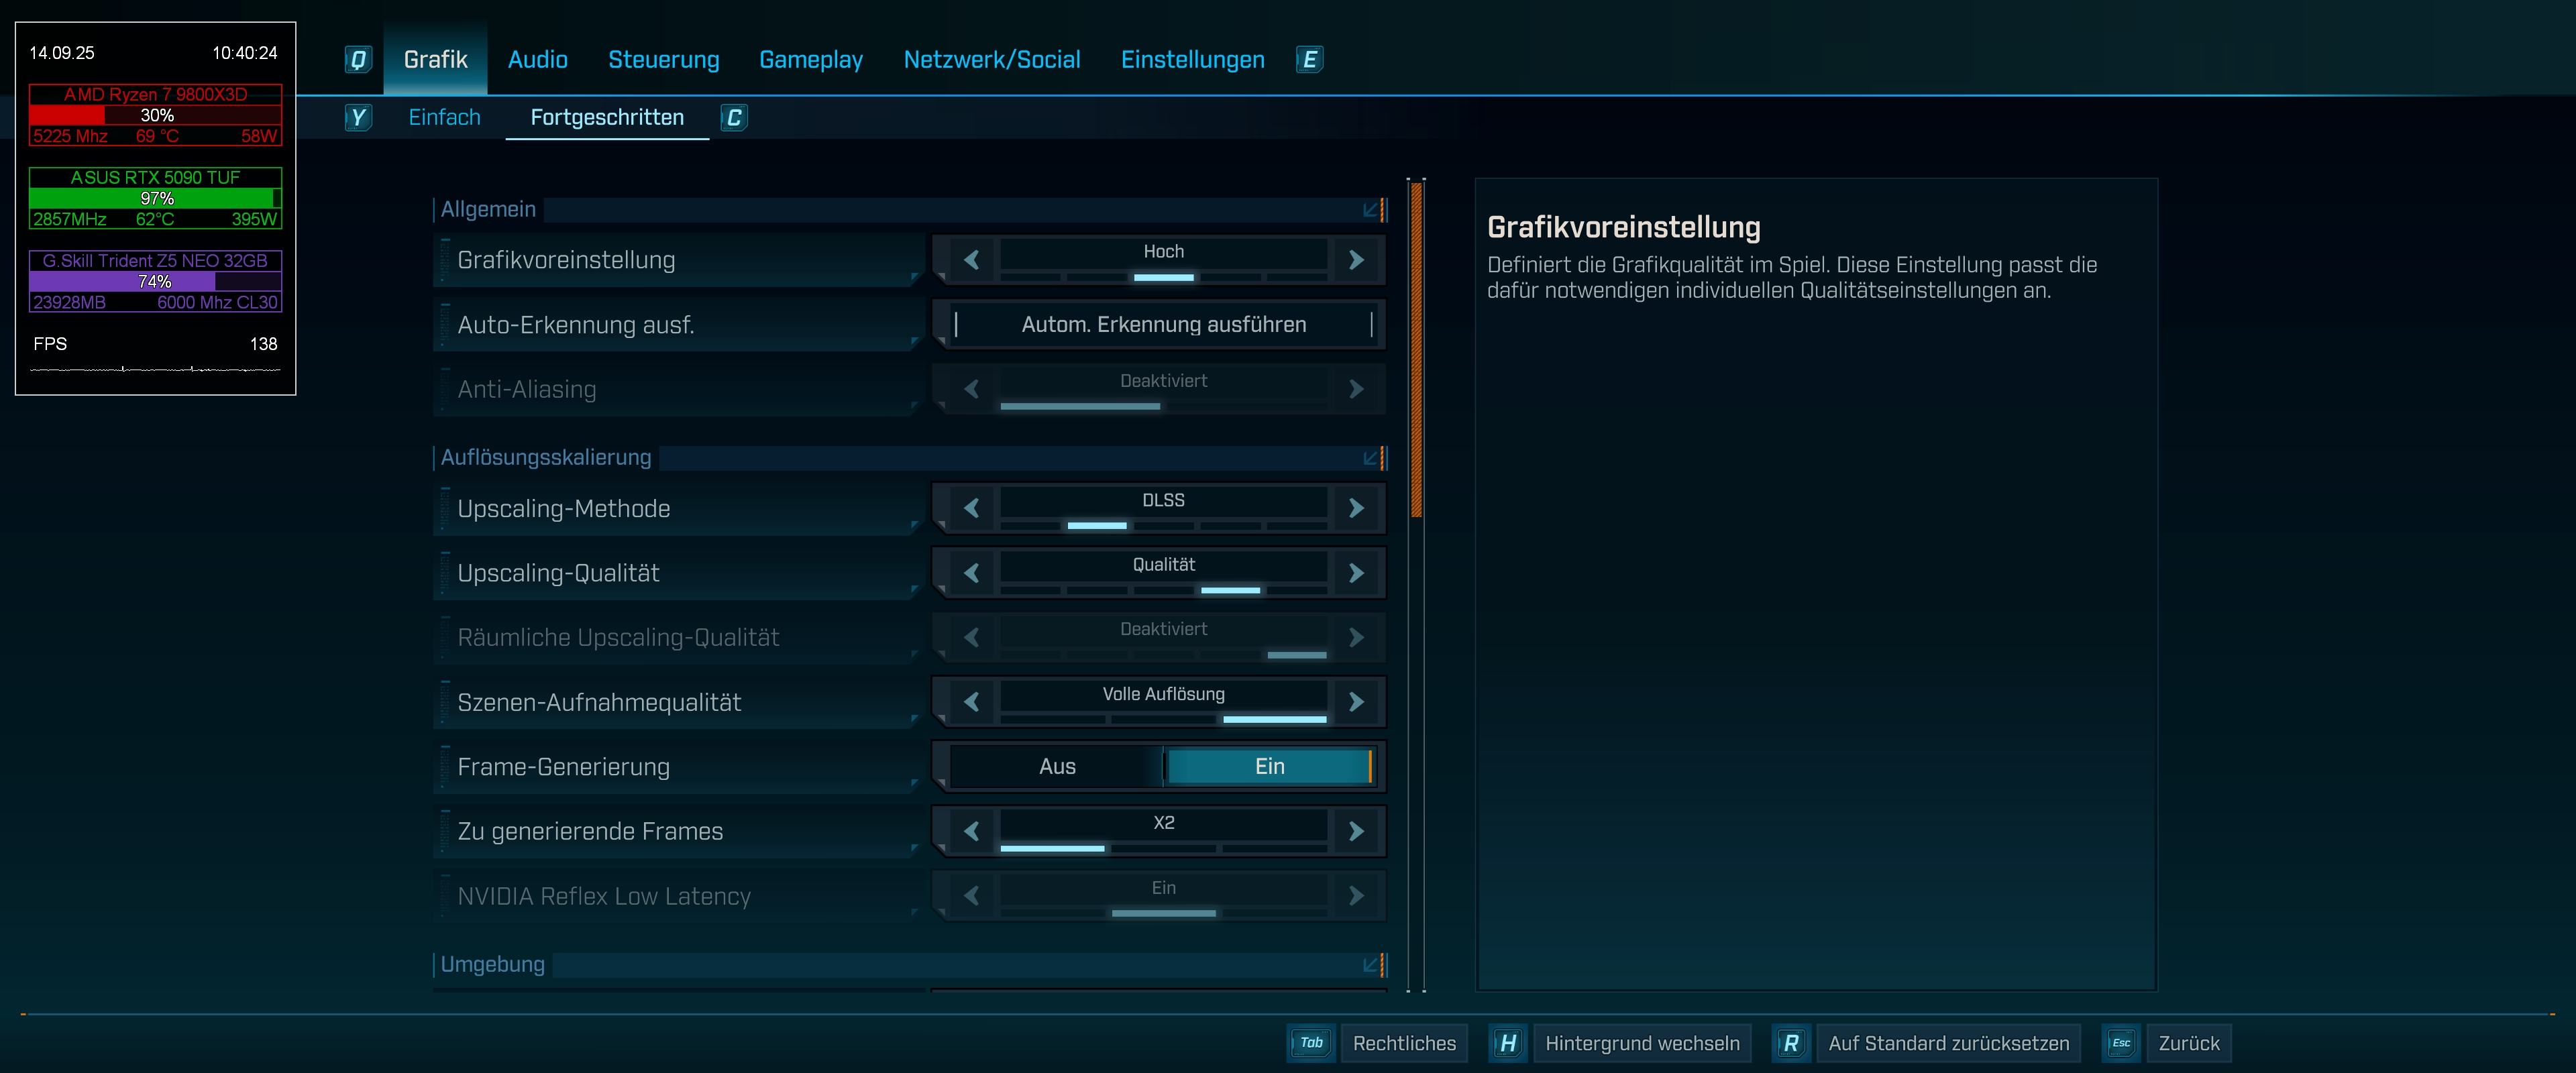Click the E key icon after Einstellungen

[1309, 60]
